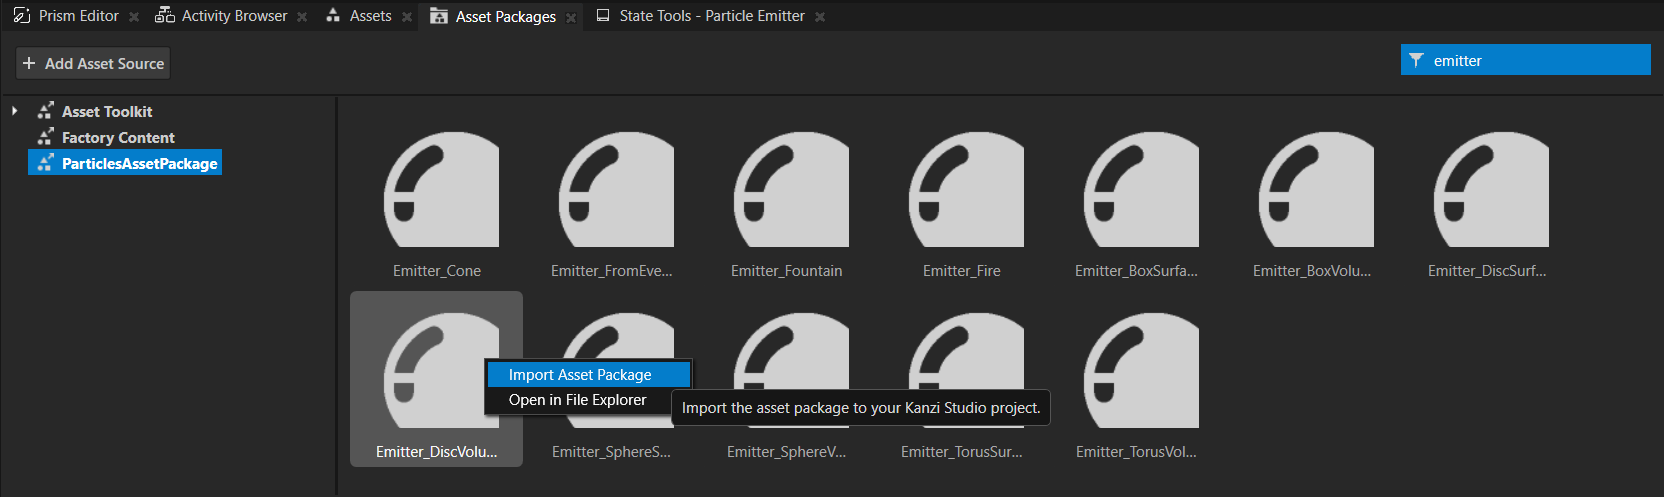Click the Asset Toolkit source icon

(45, 111)
